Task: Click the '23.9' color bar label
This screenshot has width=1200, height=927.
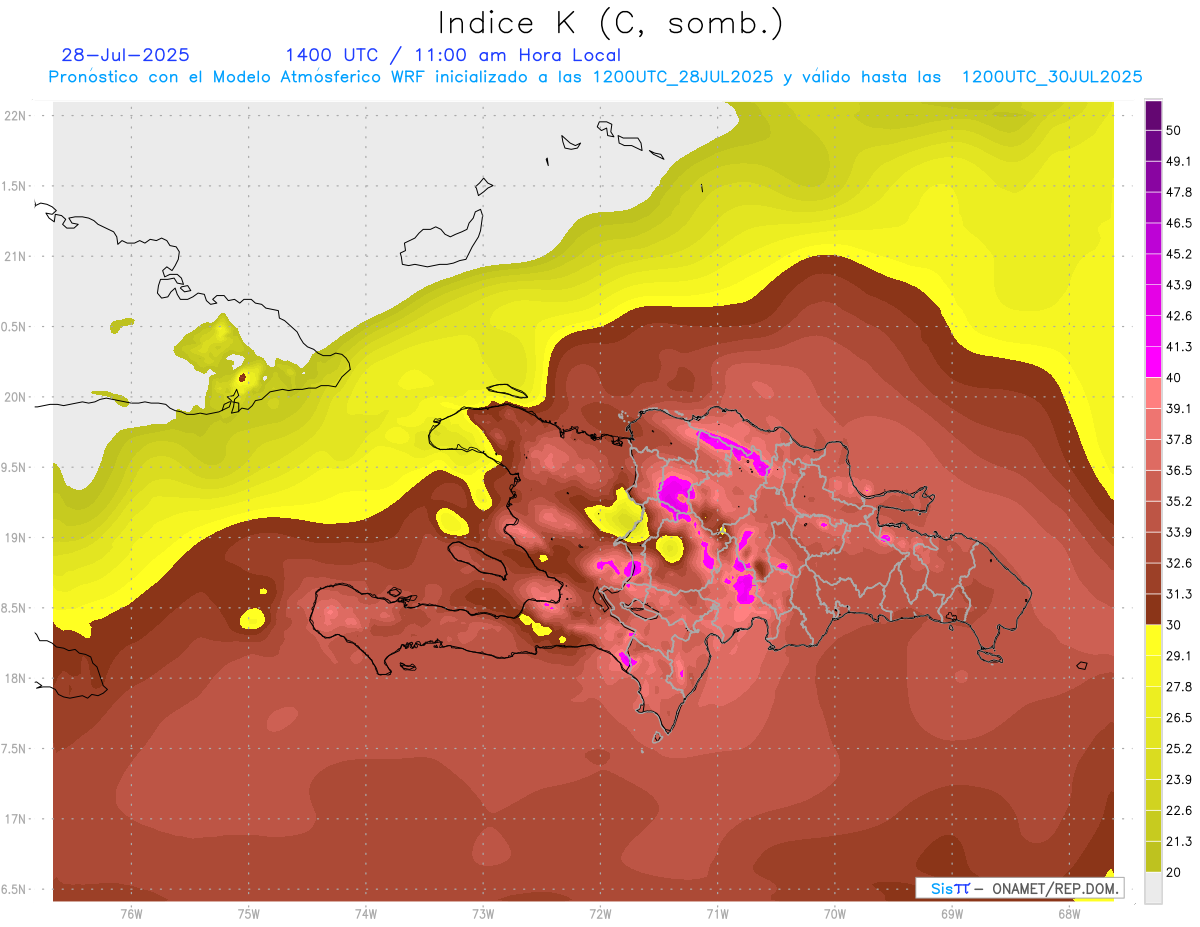Action: point(1179,780)
